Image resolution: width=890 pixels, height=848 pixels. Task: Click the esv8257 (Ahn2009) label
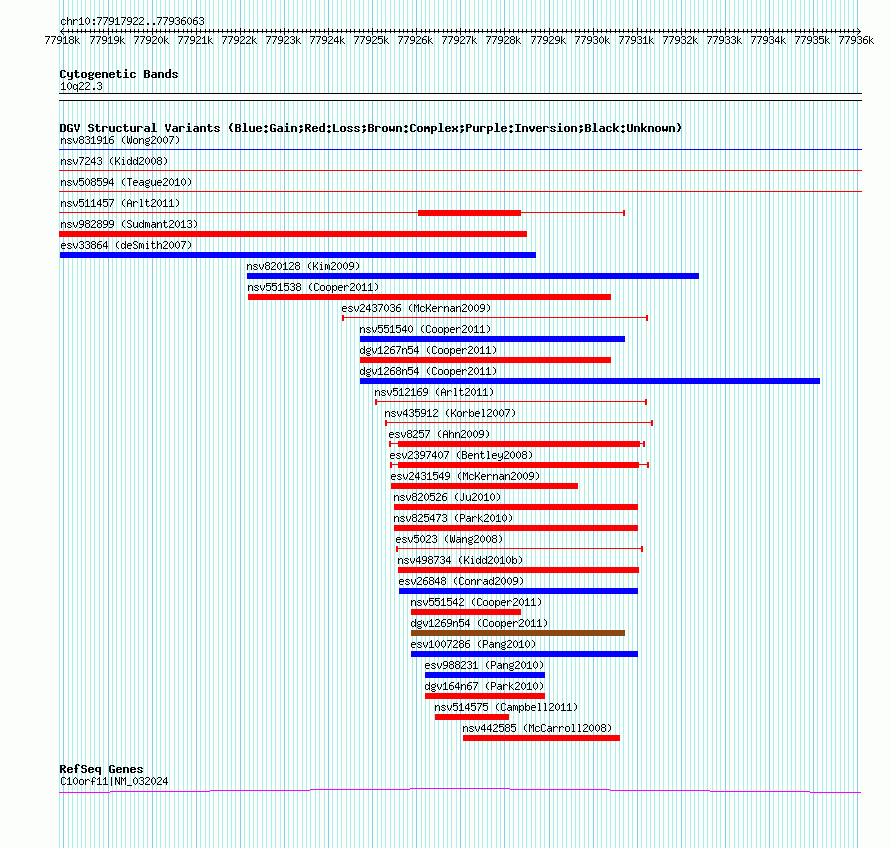[439, 434]
